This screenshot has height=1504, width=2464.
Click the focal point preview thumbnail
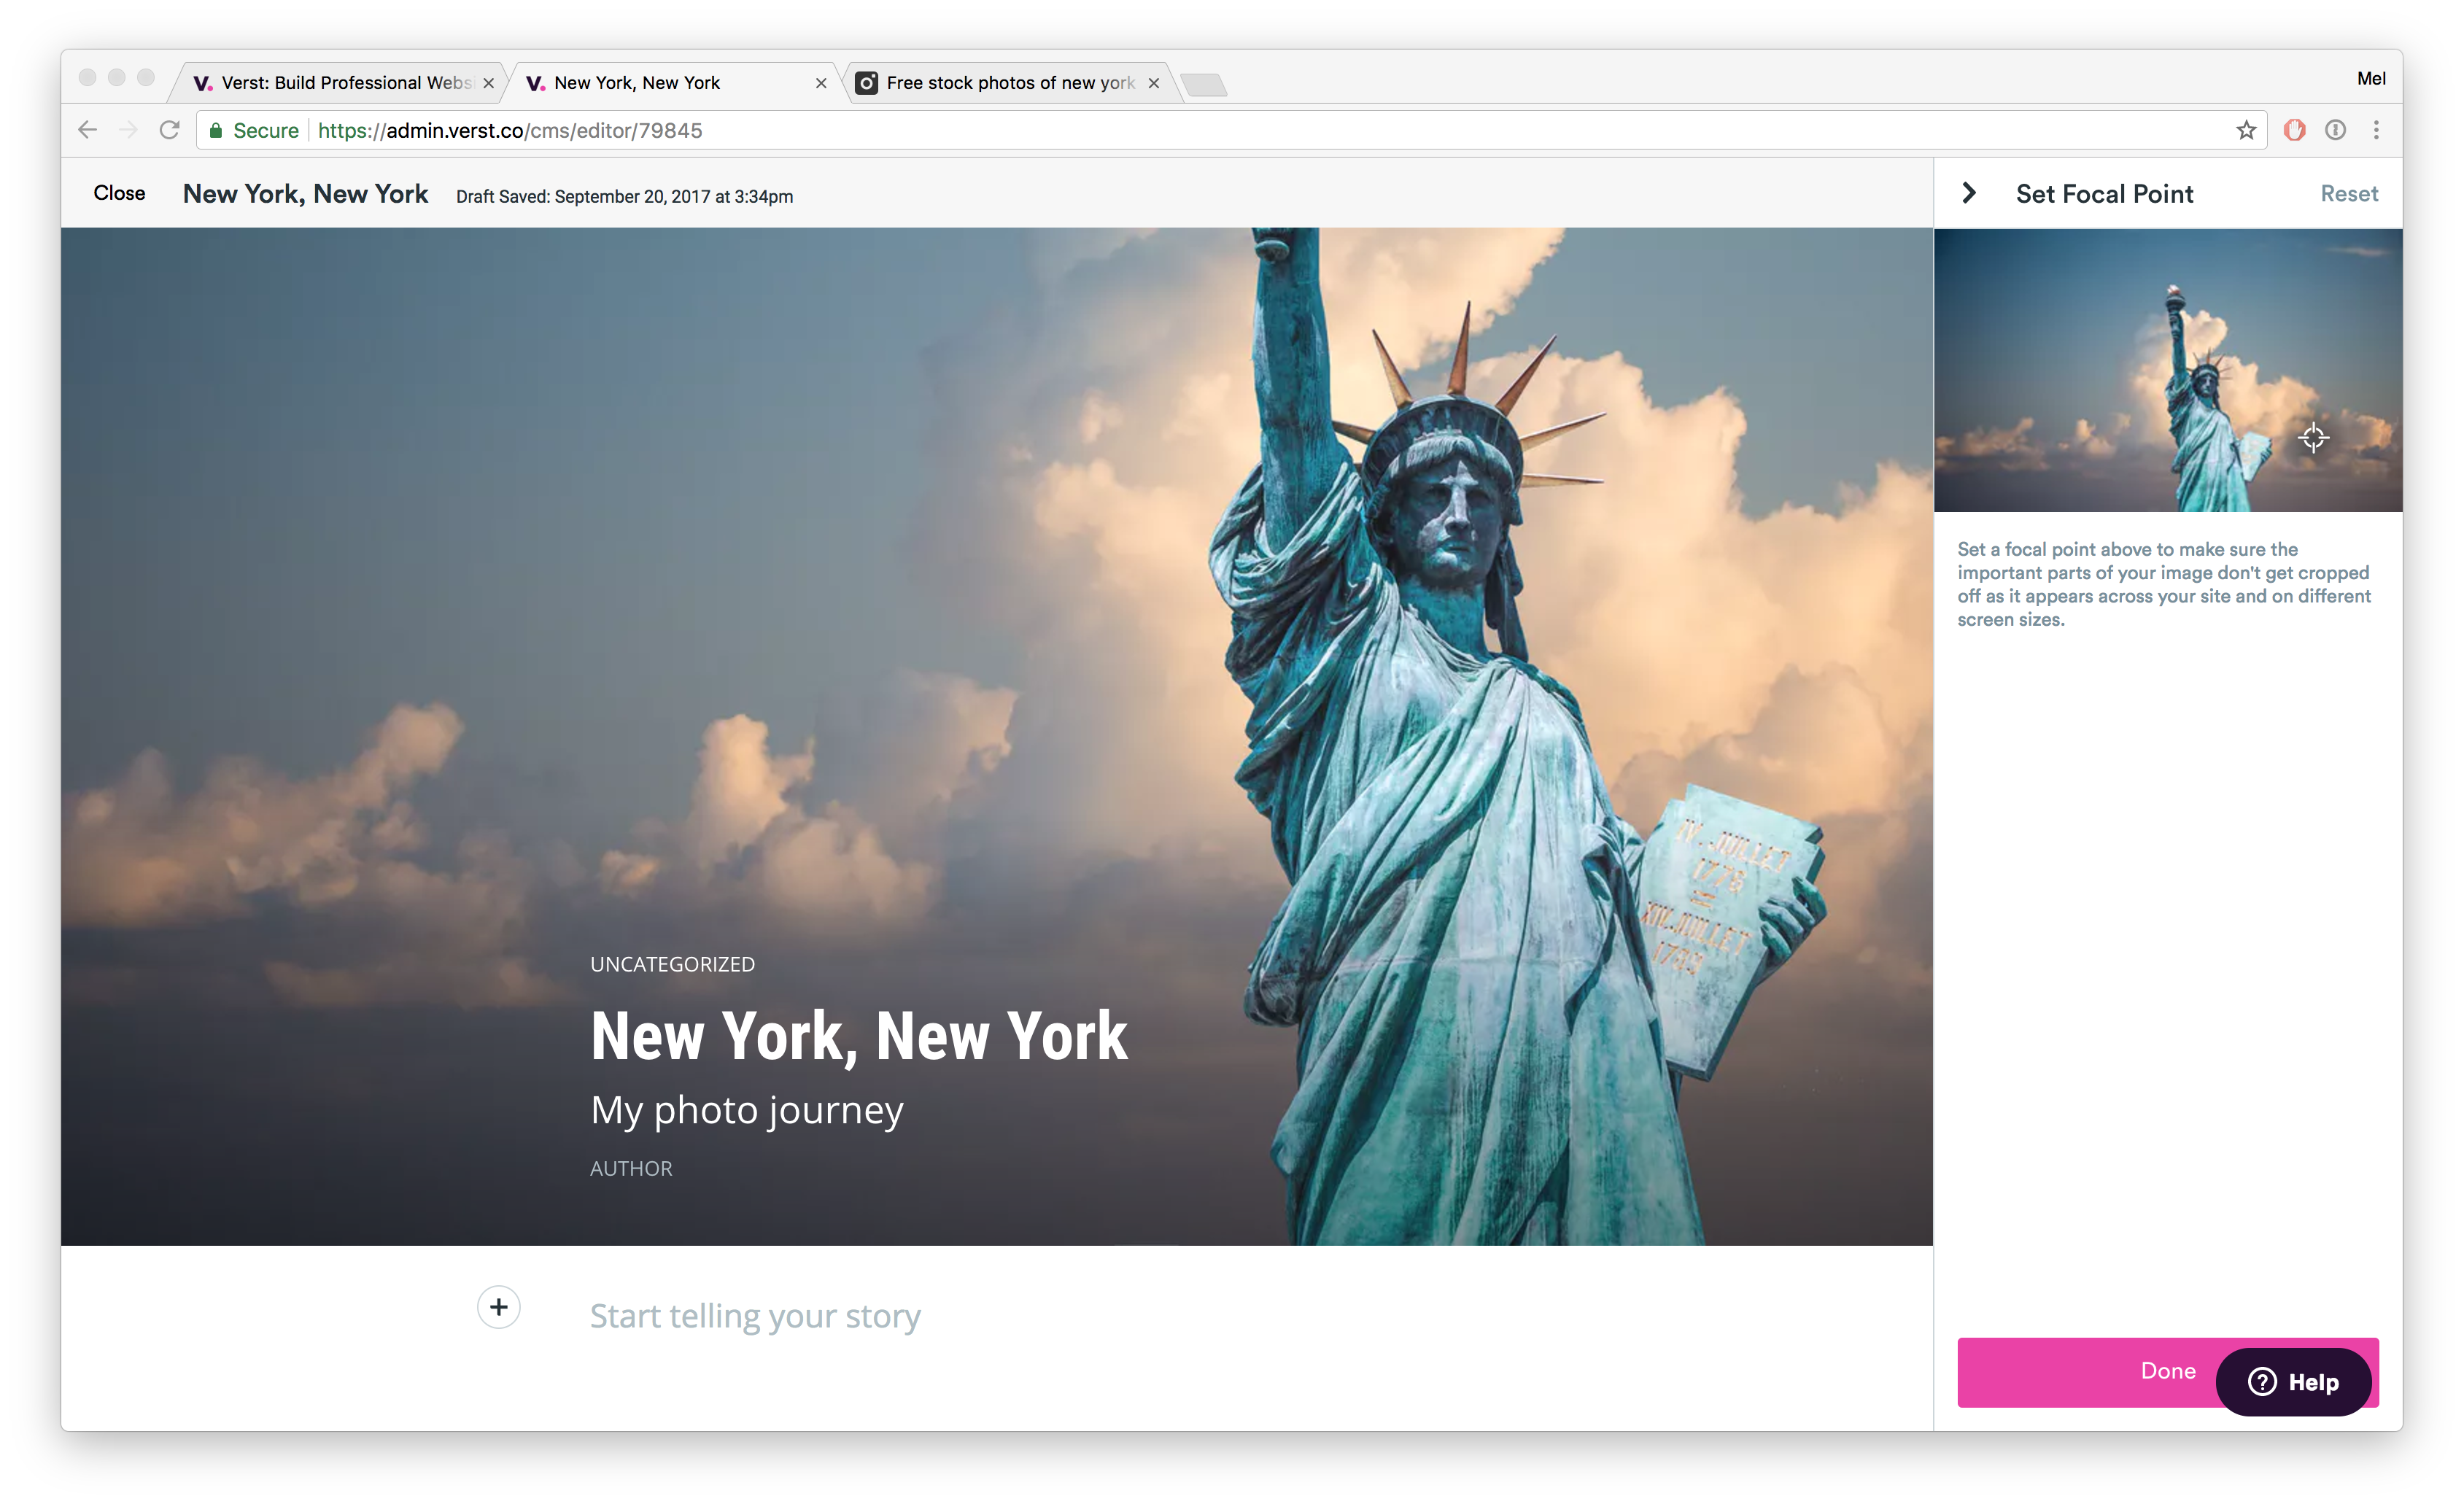tap(2167, 370)
